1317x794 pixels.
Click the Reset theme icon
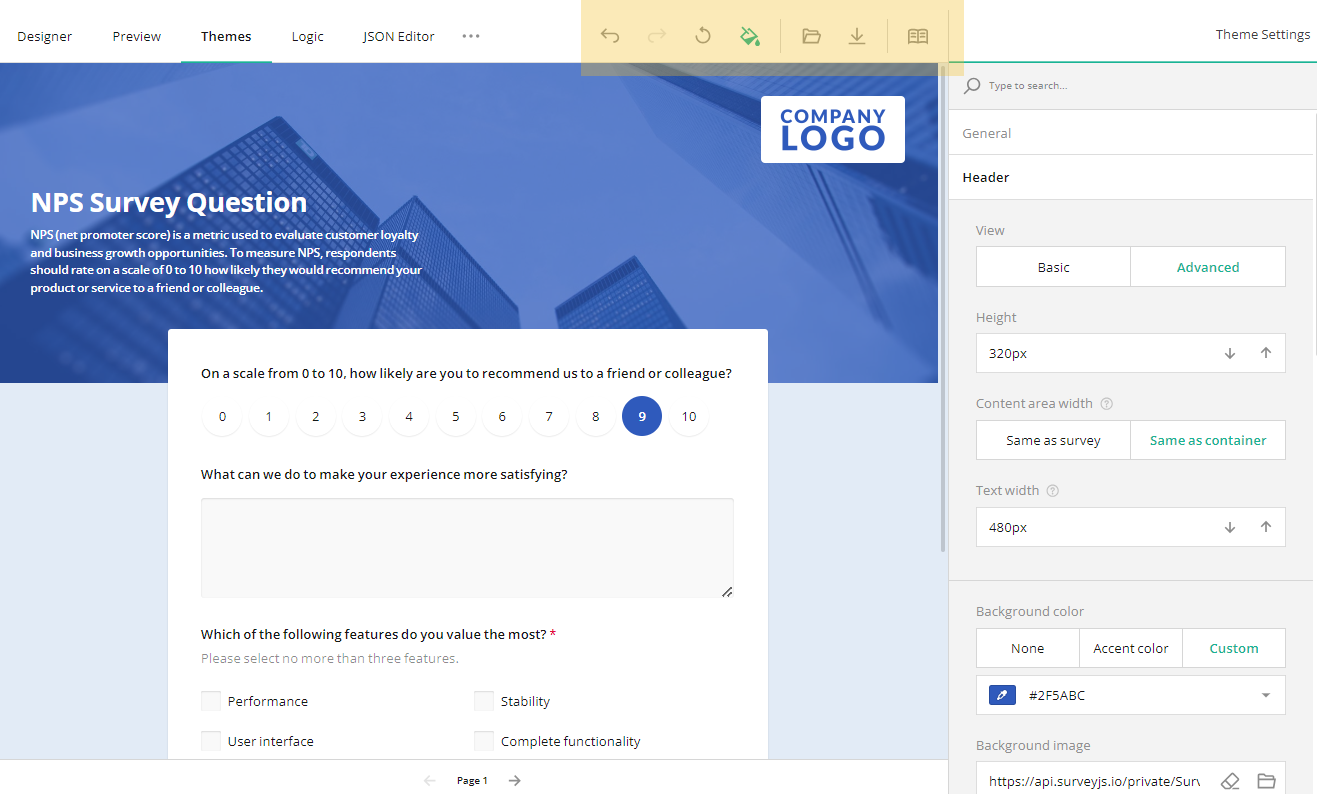click(703, 35)
